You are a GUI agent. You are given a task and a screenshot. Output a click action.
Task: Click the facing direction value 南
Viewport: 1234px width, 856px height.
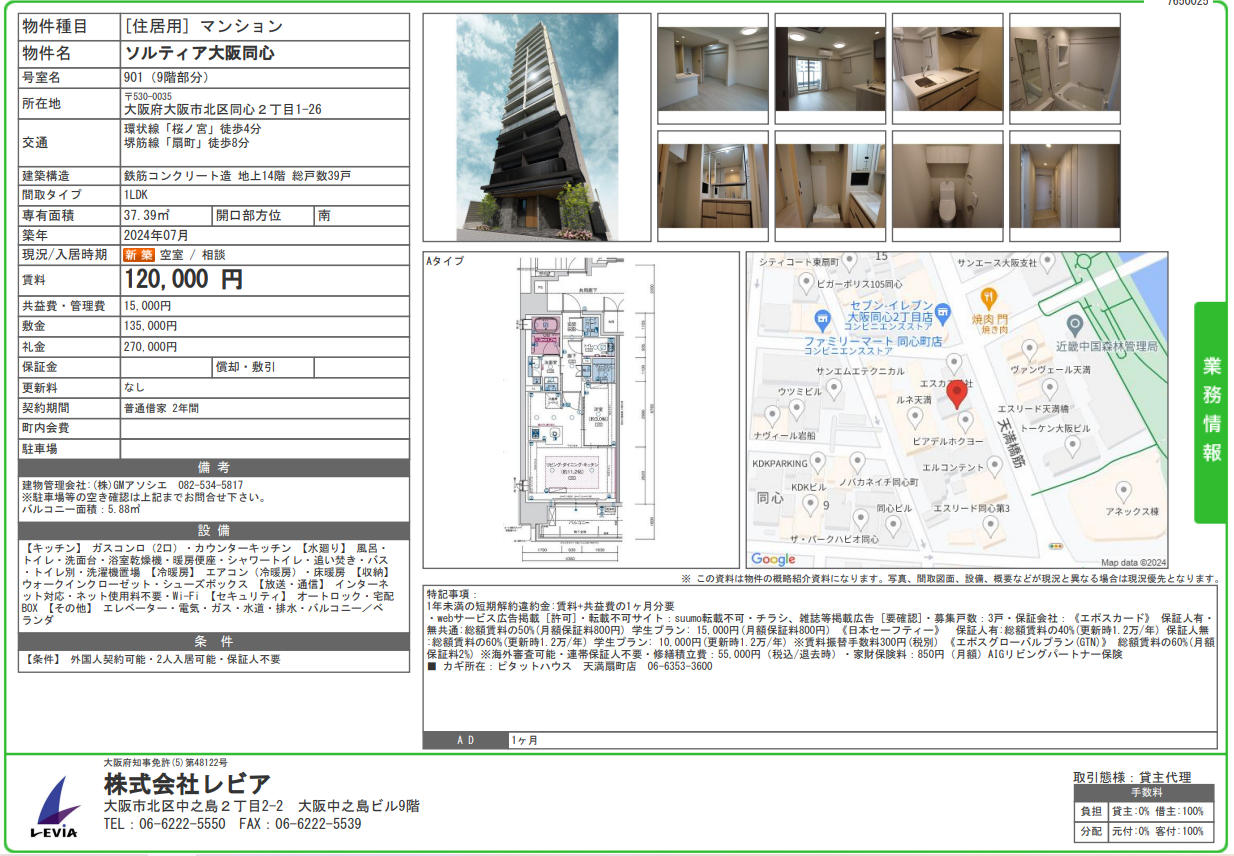point(324,215)
